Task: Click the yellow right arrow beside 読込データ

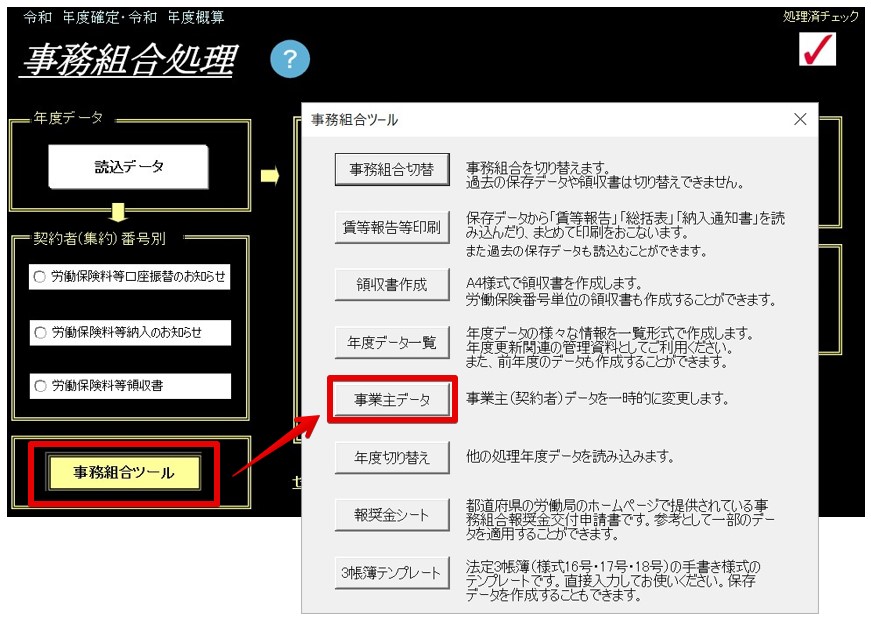Action: (270, 176)
